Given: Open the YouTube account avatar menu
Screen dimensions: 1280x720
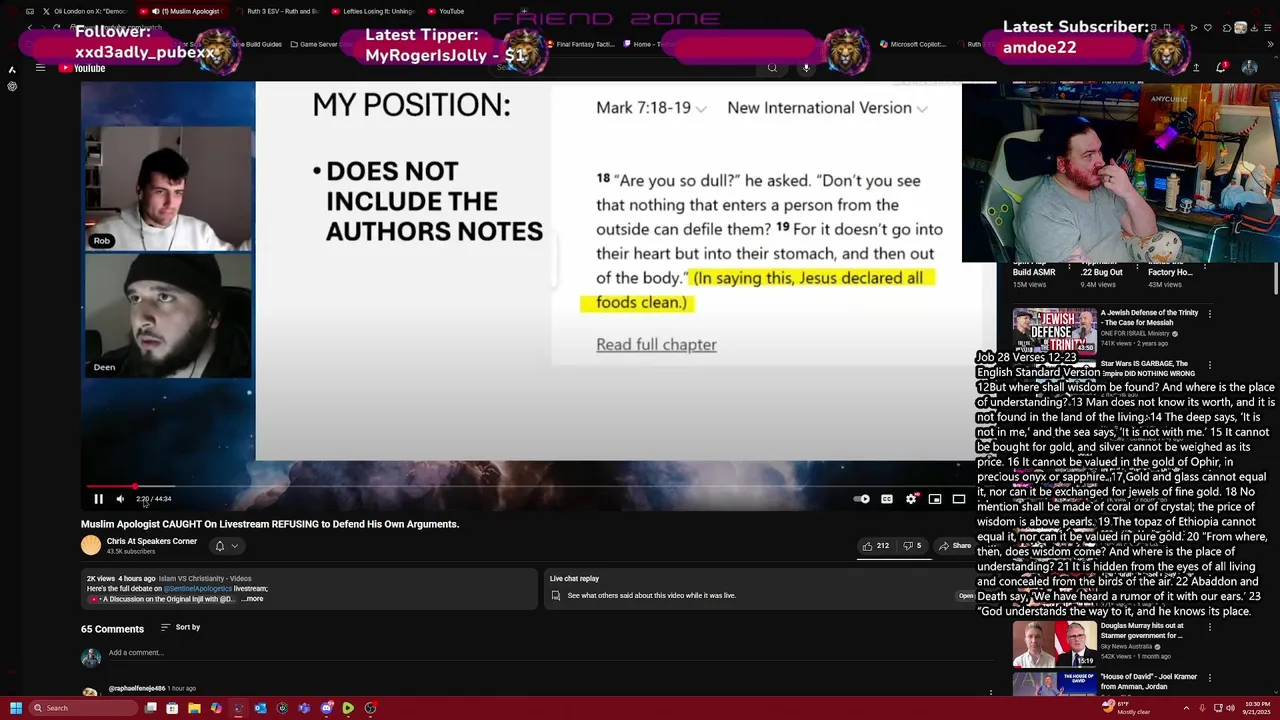Looking at the screenshot, I should click(x=1249, y=68).
